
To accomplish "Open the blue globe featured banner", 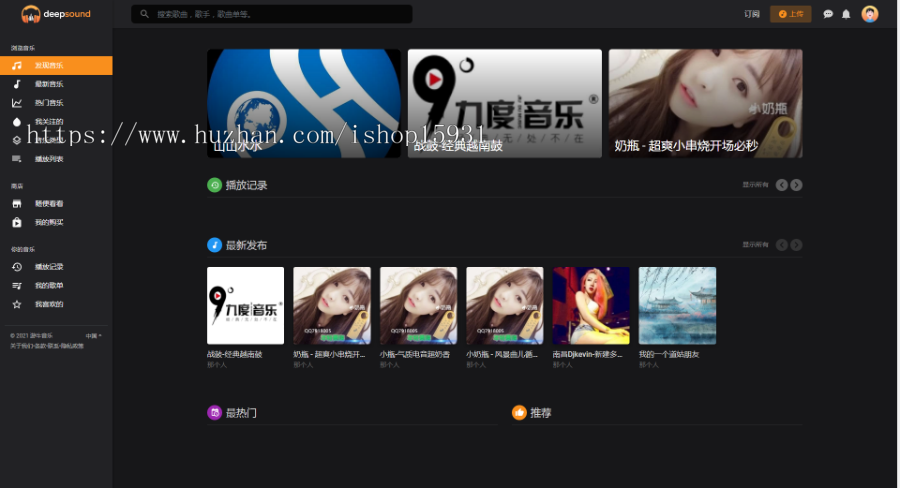I will [x=304, y=103].
